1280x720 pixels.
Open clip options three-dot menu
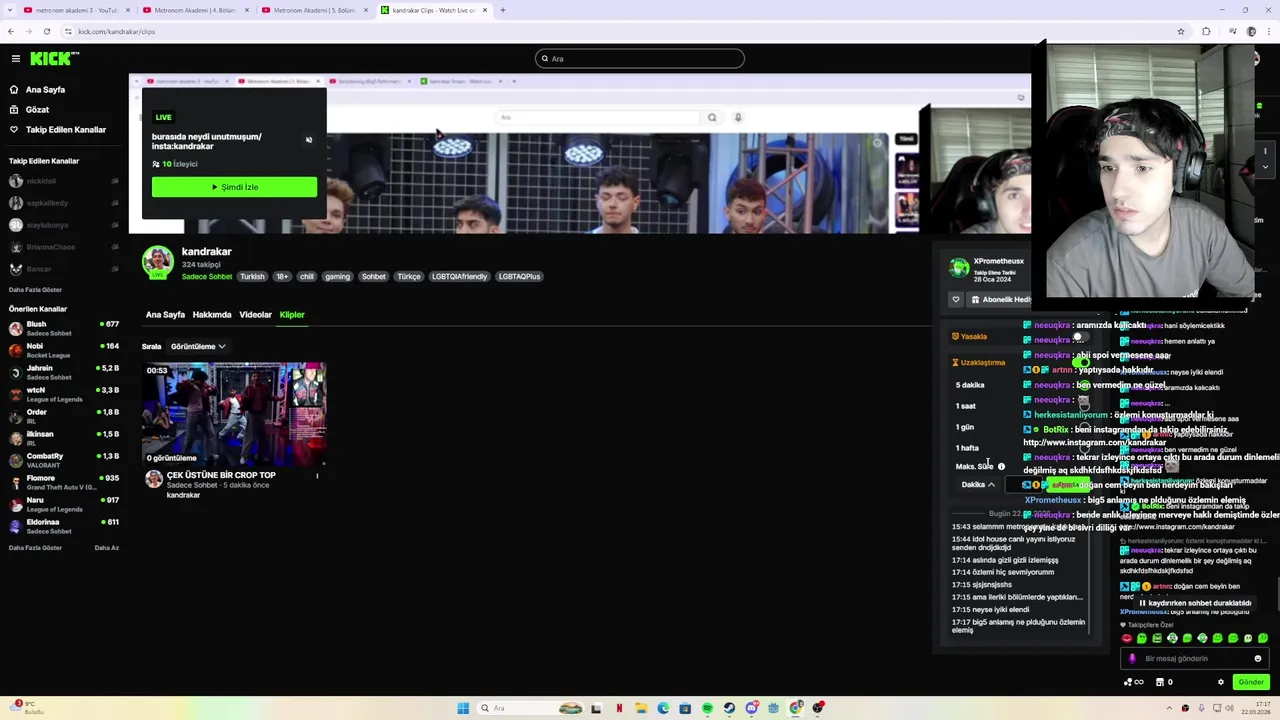(x=317, y=476)
